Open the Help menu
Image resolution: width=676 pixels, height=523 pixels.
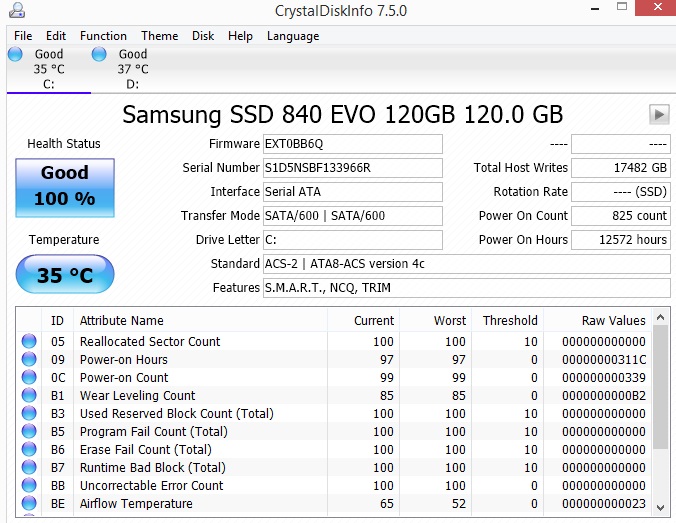[x=240, y=36]
